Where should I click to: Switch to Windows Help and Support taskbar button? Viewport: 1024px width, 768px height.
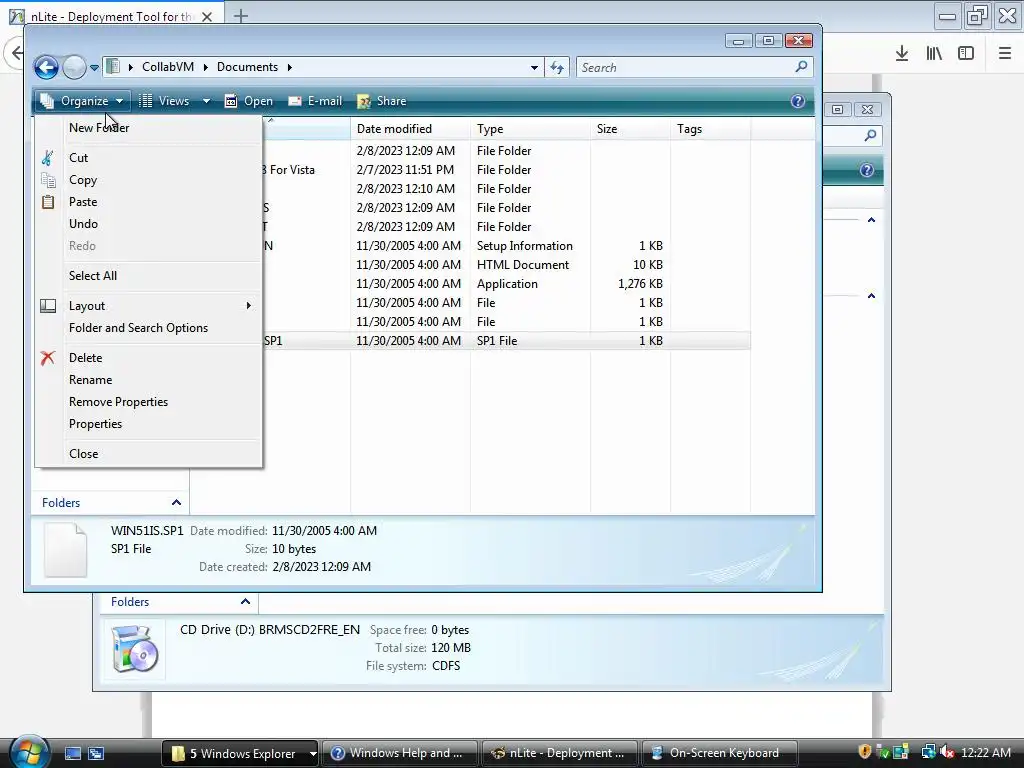click(x=401, y=754)
